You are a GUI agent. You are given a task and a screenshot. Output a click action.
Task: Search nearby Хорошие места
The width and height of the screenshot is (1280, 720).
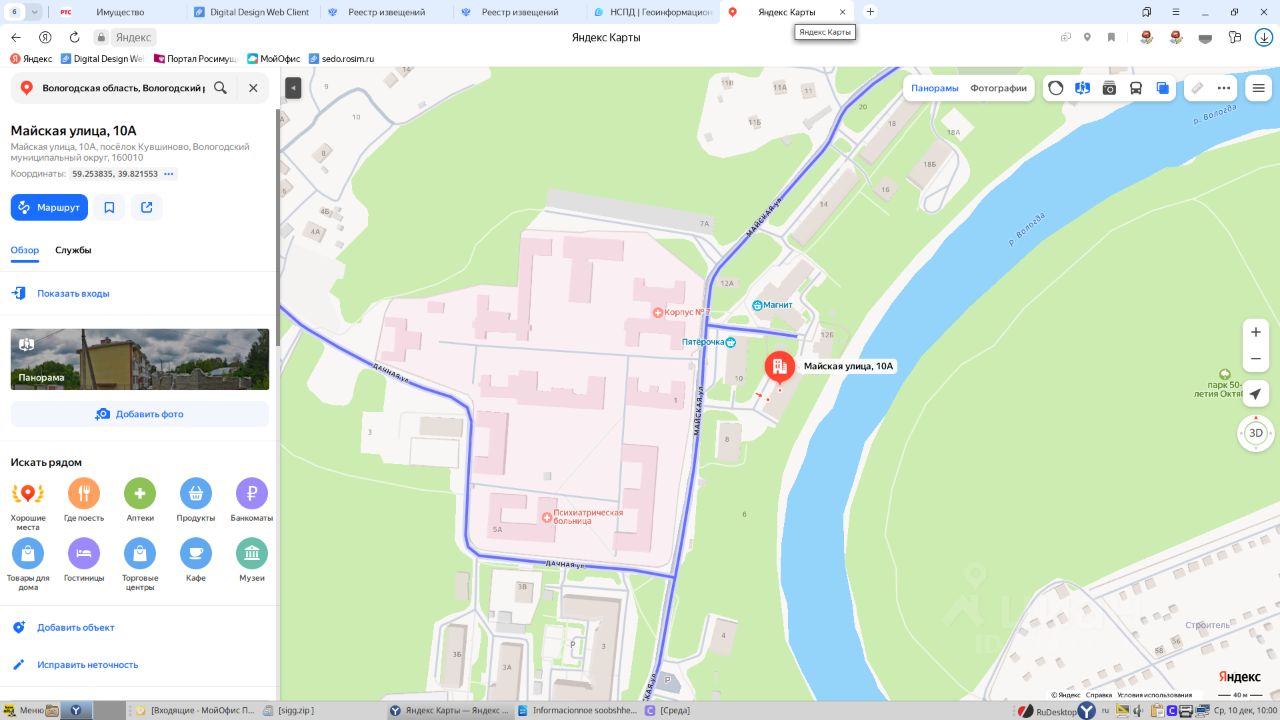pos(28,505)
